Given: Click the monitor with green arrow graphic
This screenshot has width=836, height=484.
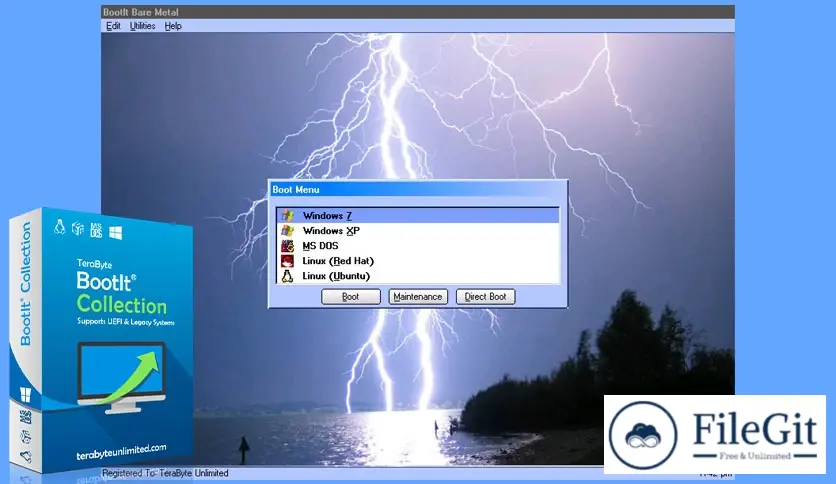Looking at the screenshot, I should pyautogui.click(x=122, y=378).
